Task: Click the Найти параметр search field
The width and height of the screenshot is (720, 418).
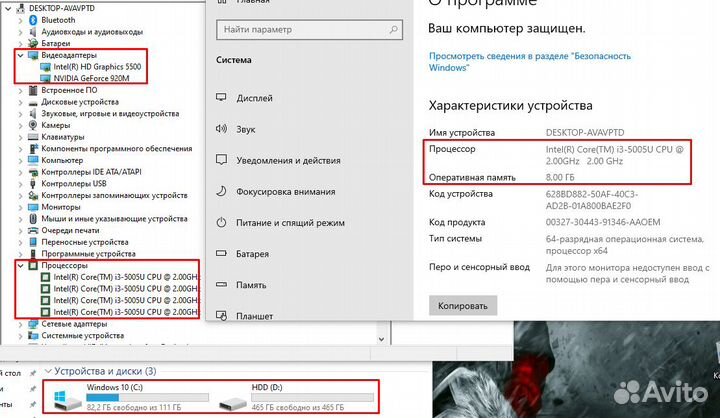Action: [x=309, y=30]
